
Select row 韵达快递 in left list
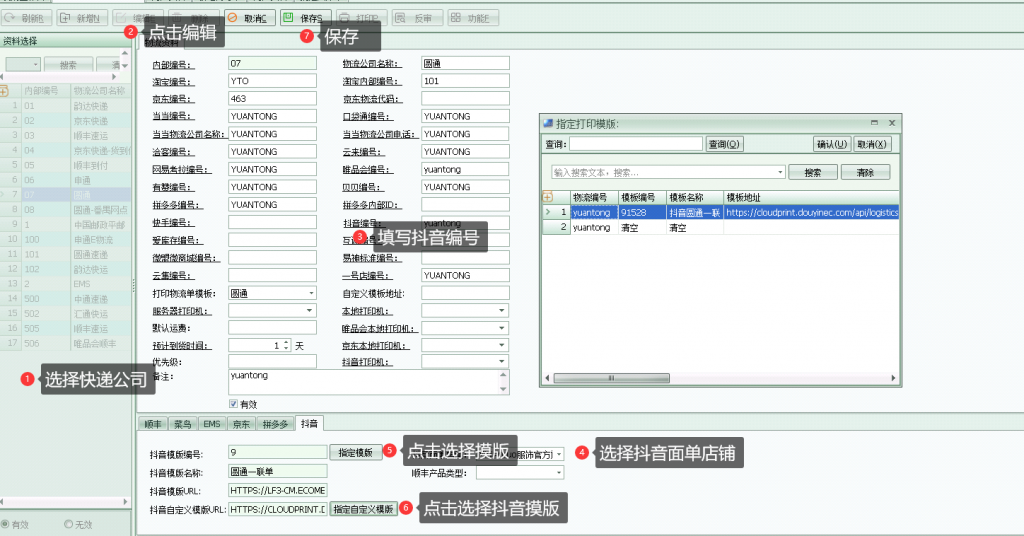(65, 105)
